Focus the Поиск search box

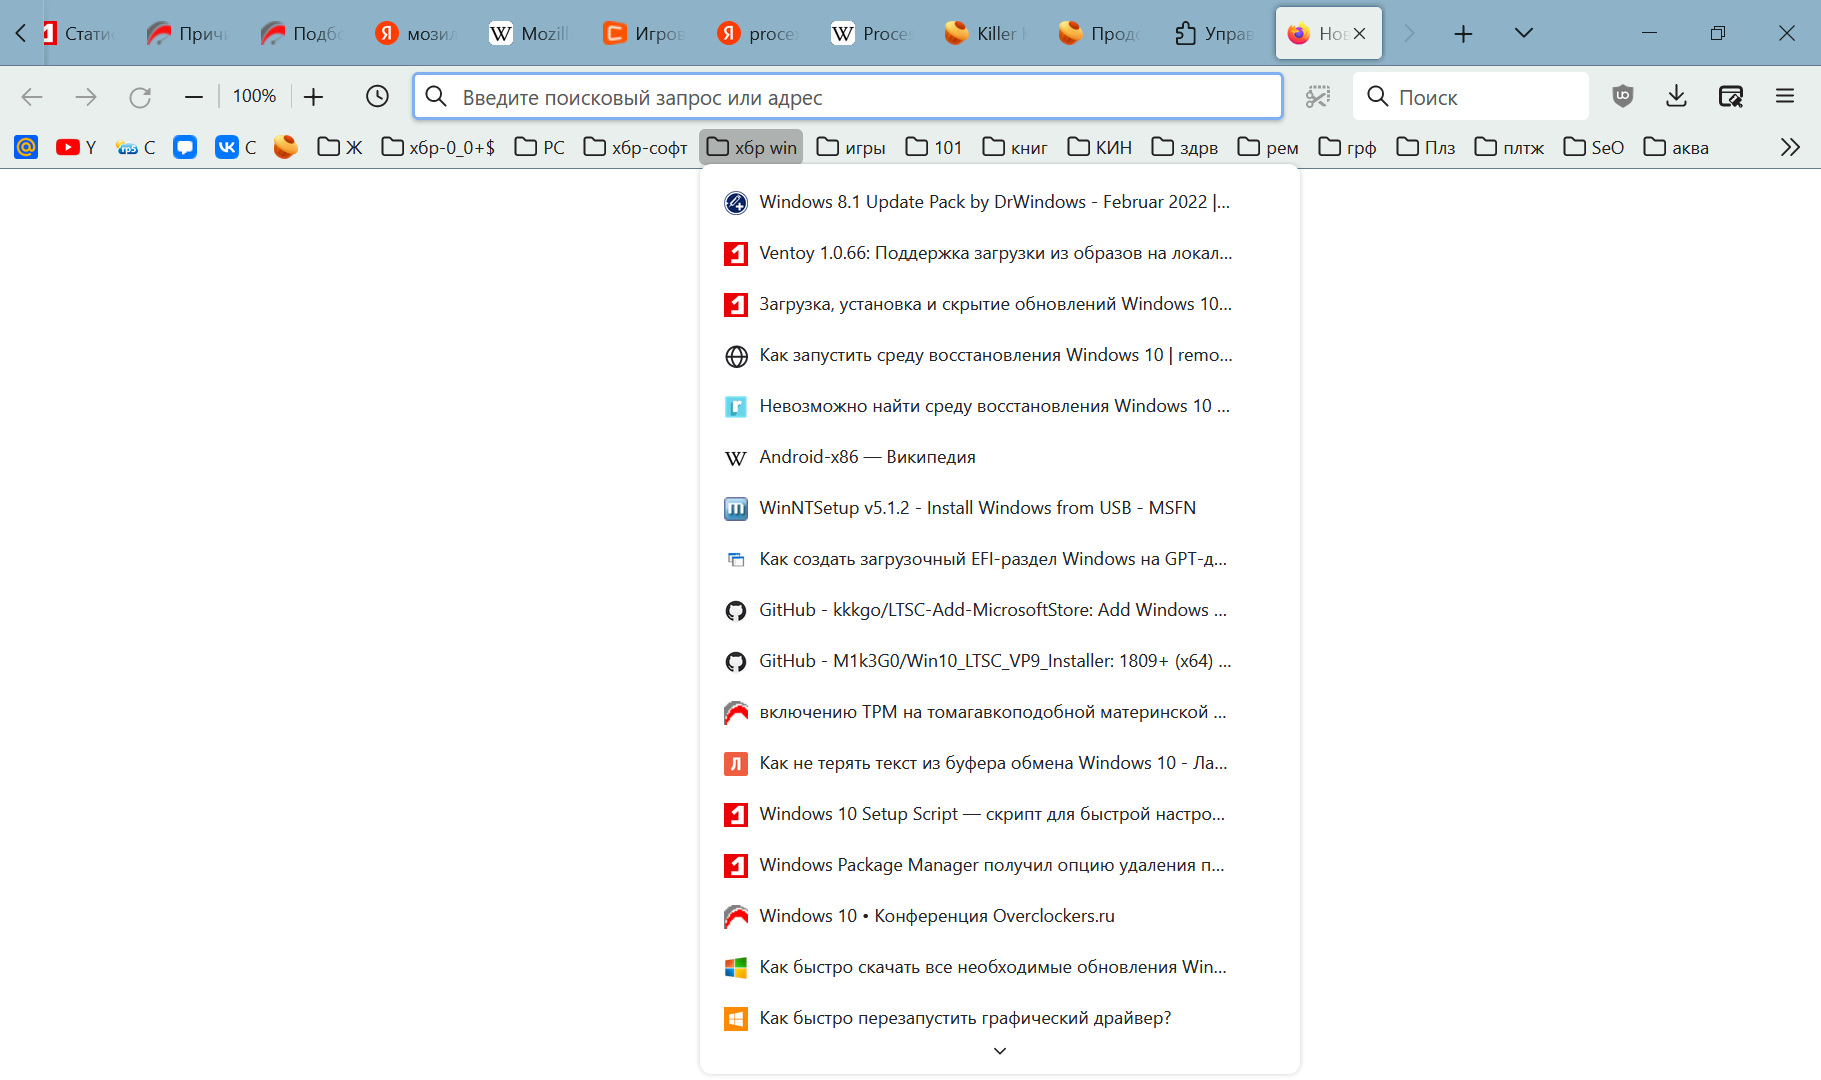pos(1471,97)
